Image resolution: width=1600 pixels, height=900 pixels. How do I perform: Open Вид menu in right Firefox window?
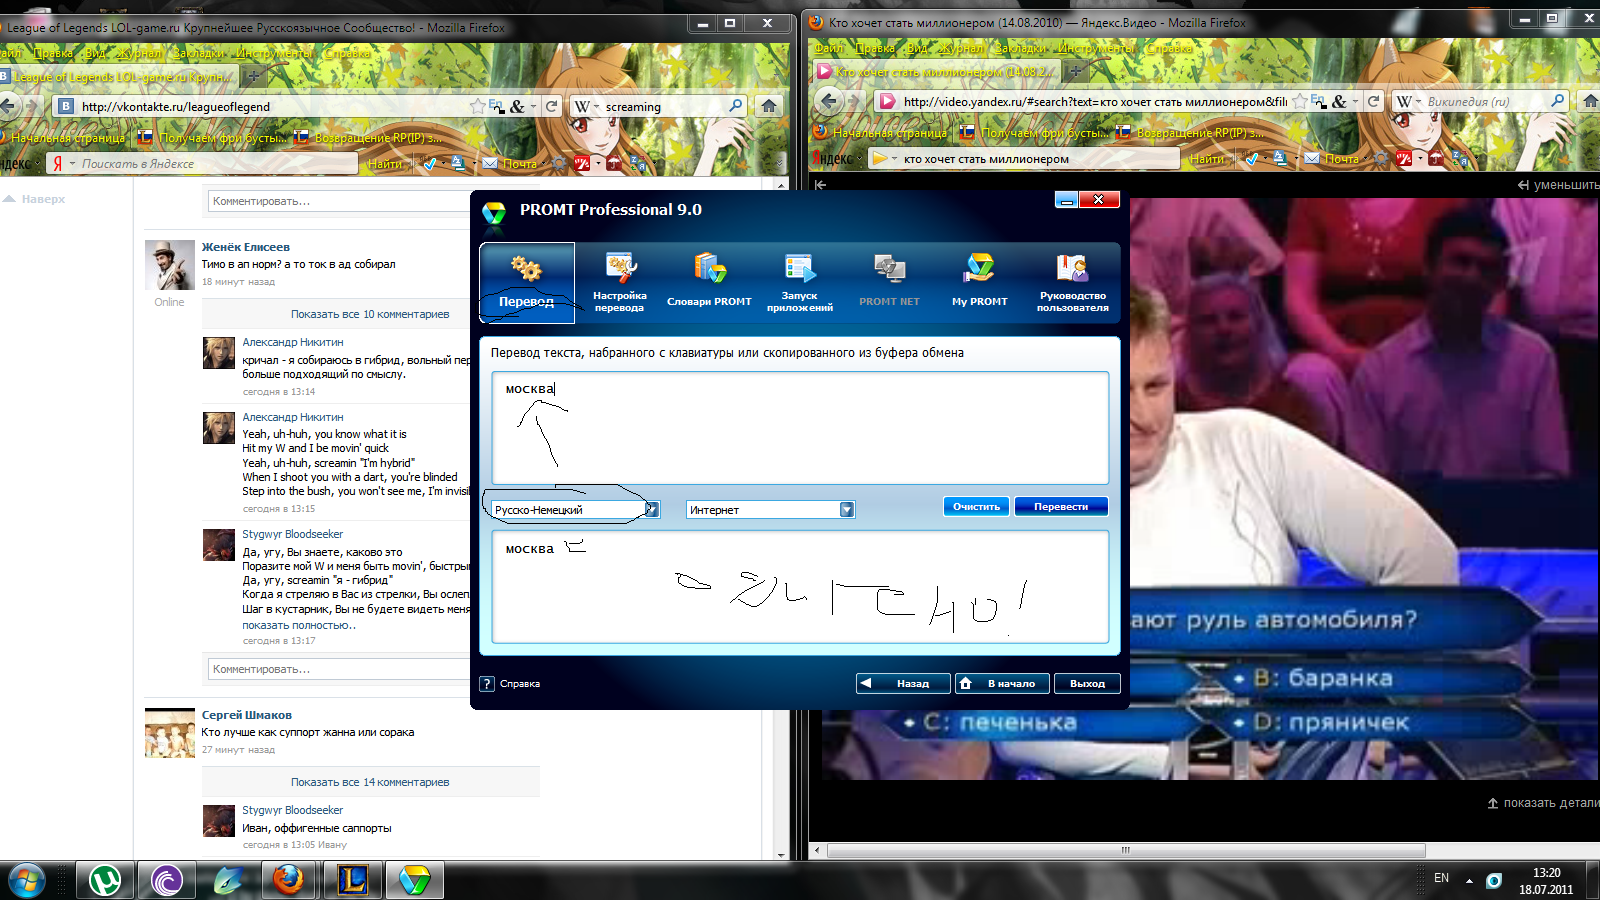click(917, 48)
